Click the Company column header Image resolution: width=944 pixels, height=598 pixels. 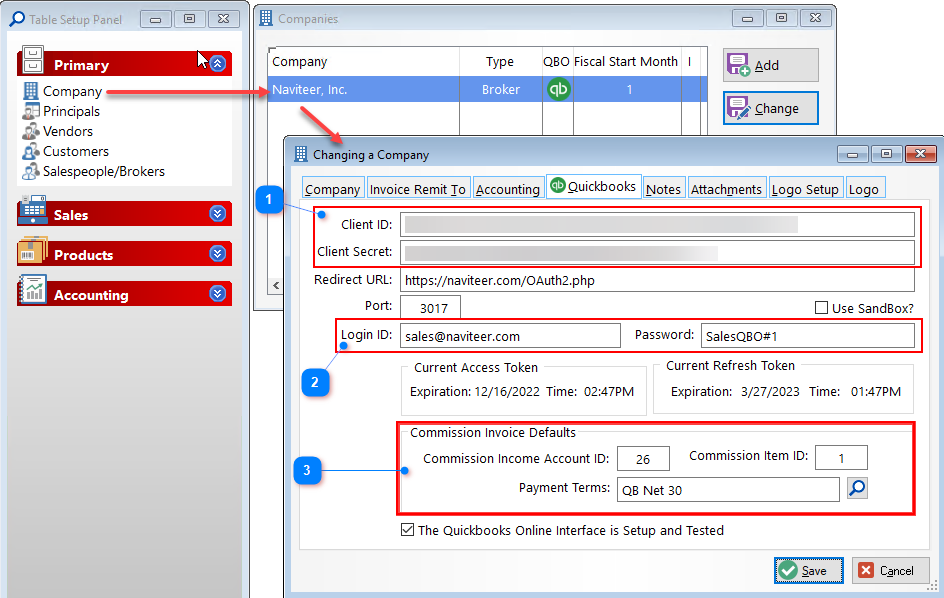(x=364, y=61)
